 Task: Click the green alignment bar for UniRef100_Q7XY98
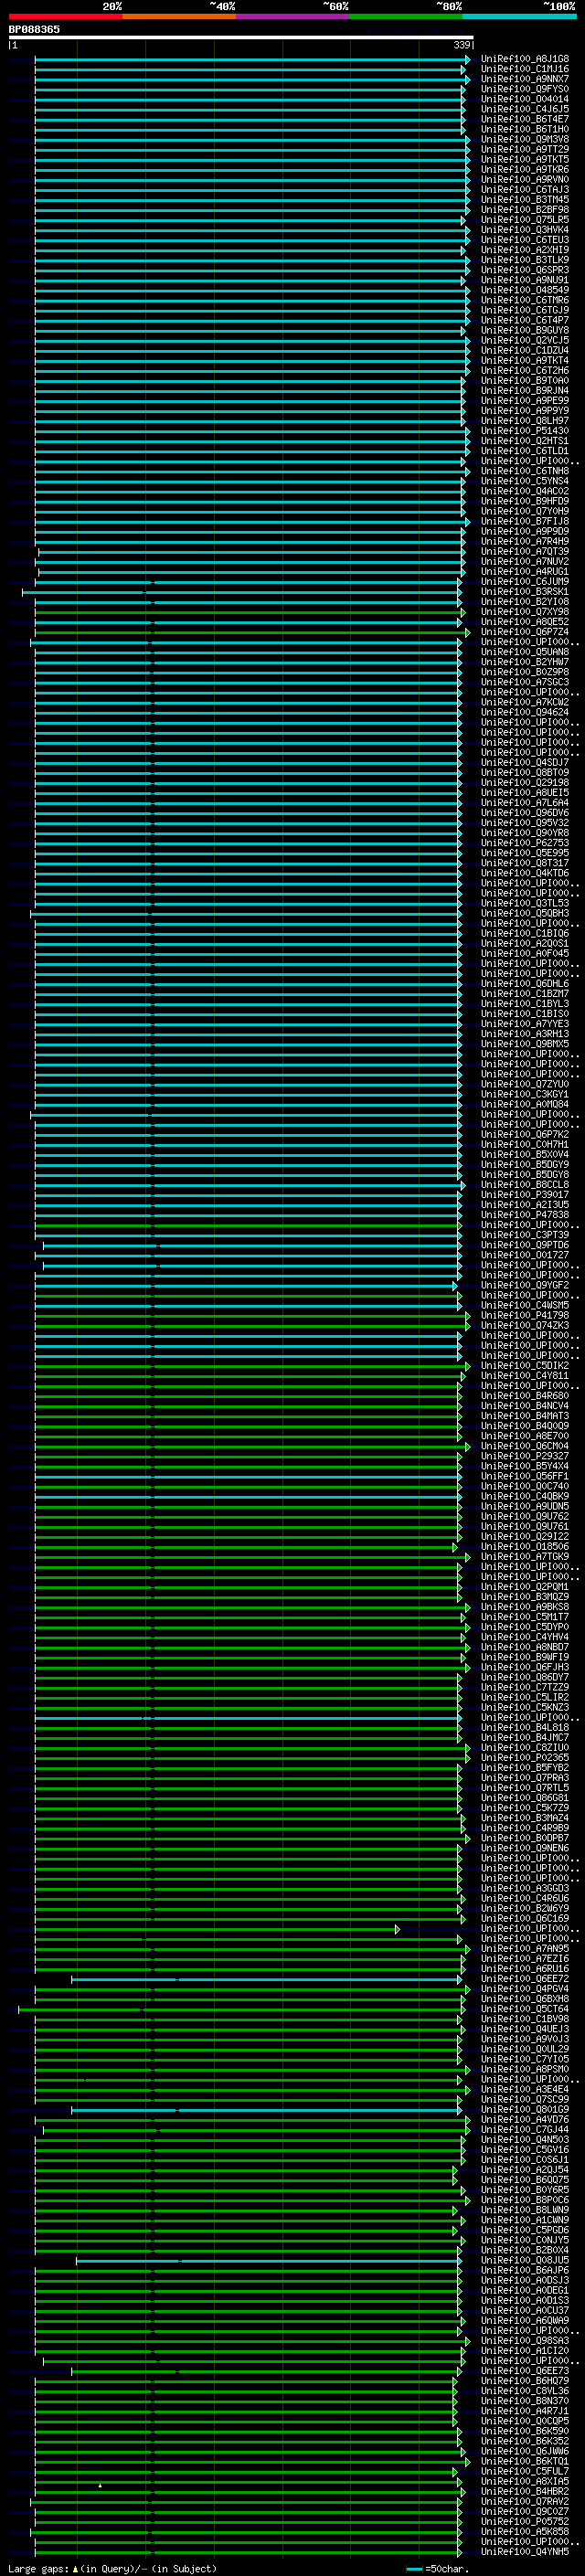coord(249,612)
